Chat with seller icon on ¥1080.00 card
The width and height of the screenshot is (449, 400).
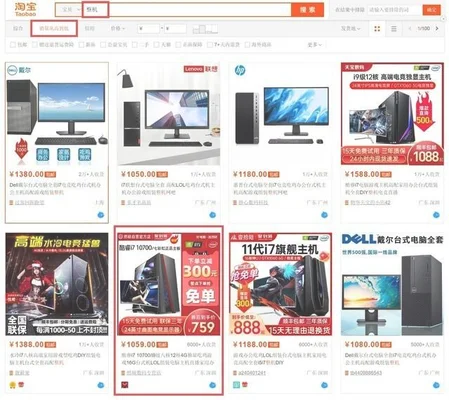tap(436, 385)
